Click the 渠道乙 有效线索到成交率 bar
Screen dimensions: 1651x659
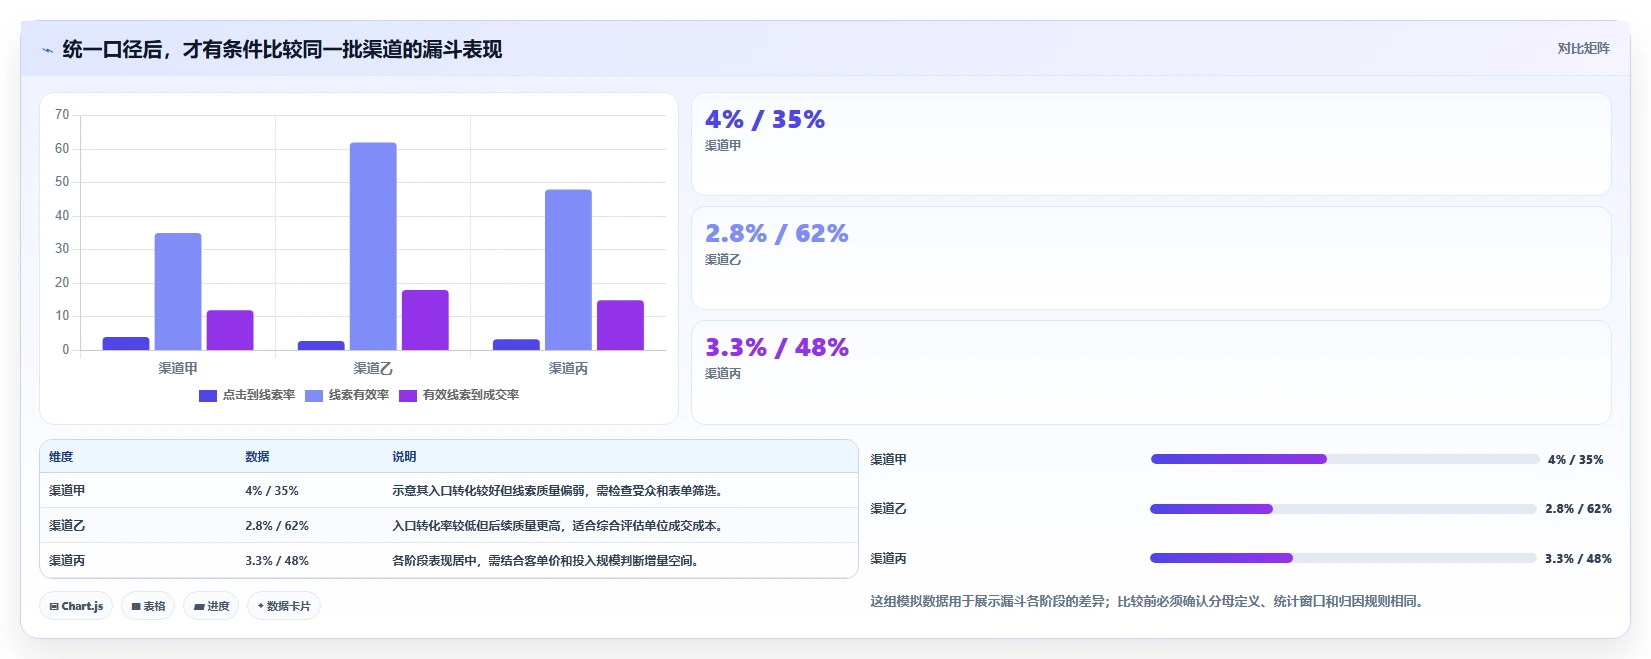click(425, 320)
